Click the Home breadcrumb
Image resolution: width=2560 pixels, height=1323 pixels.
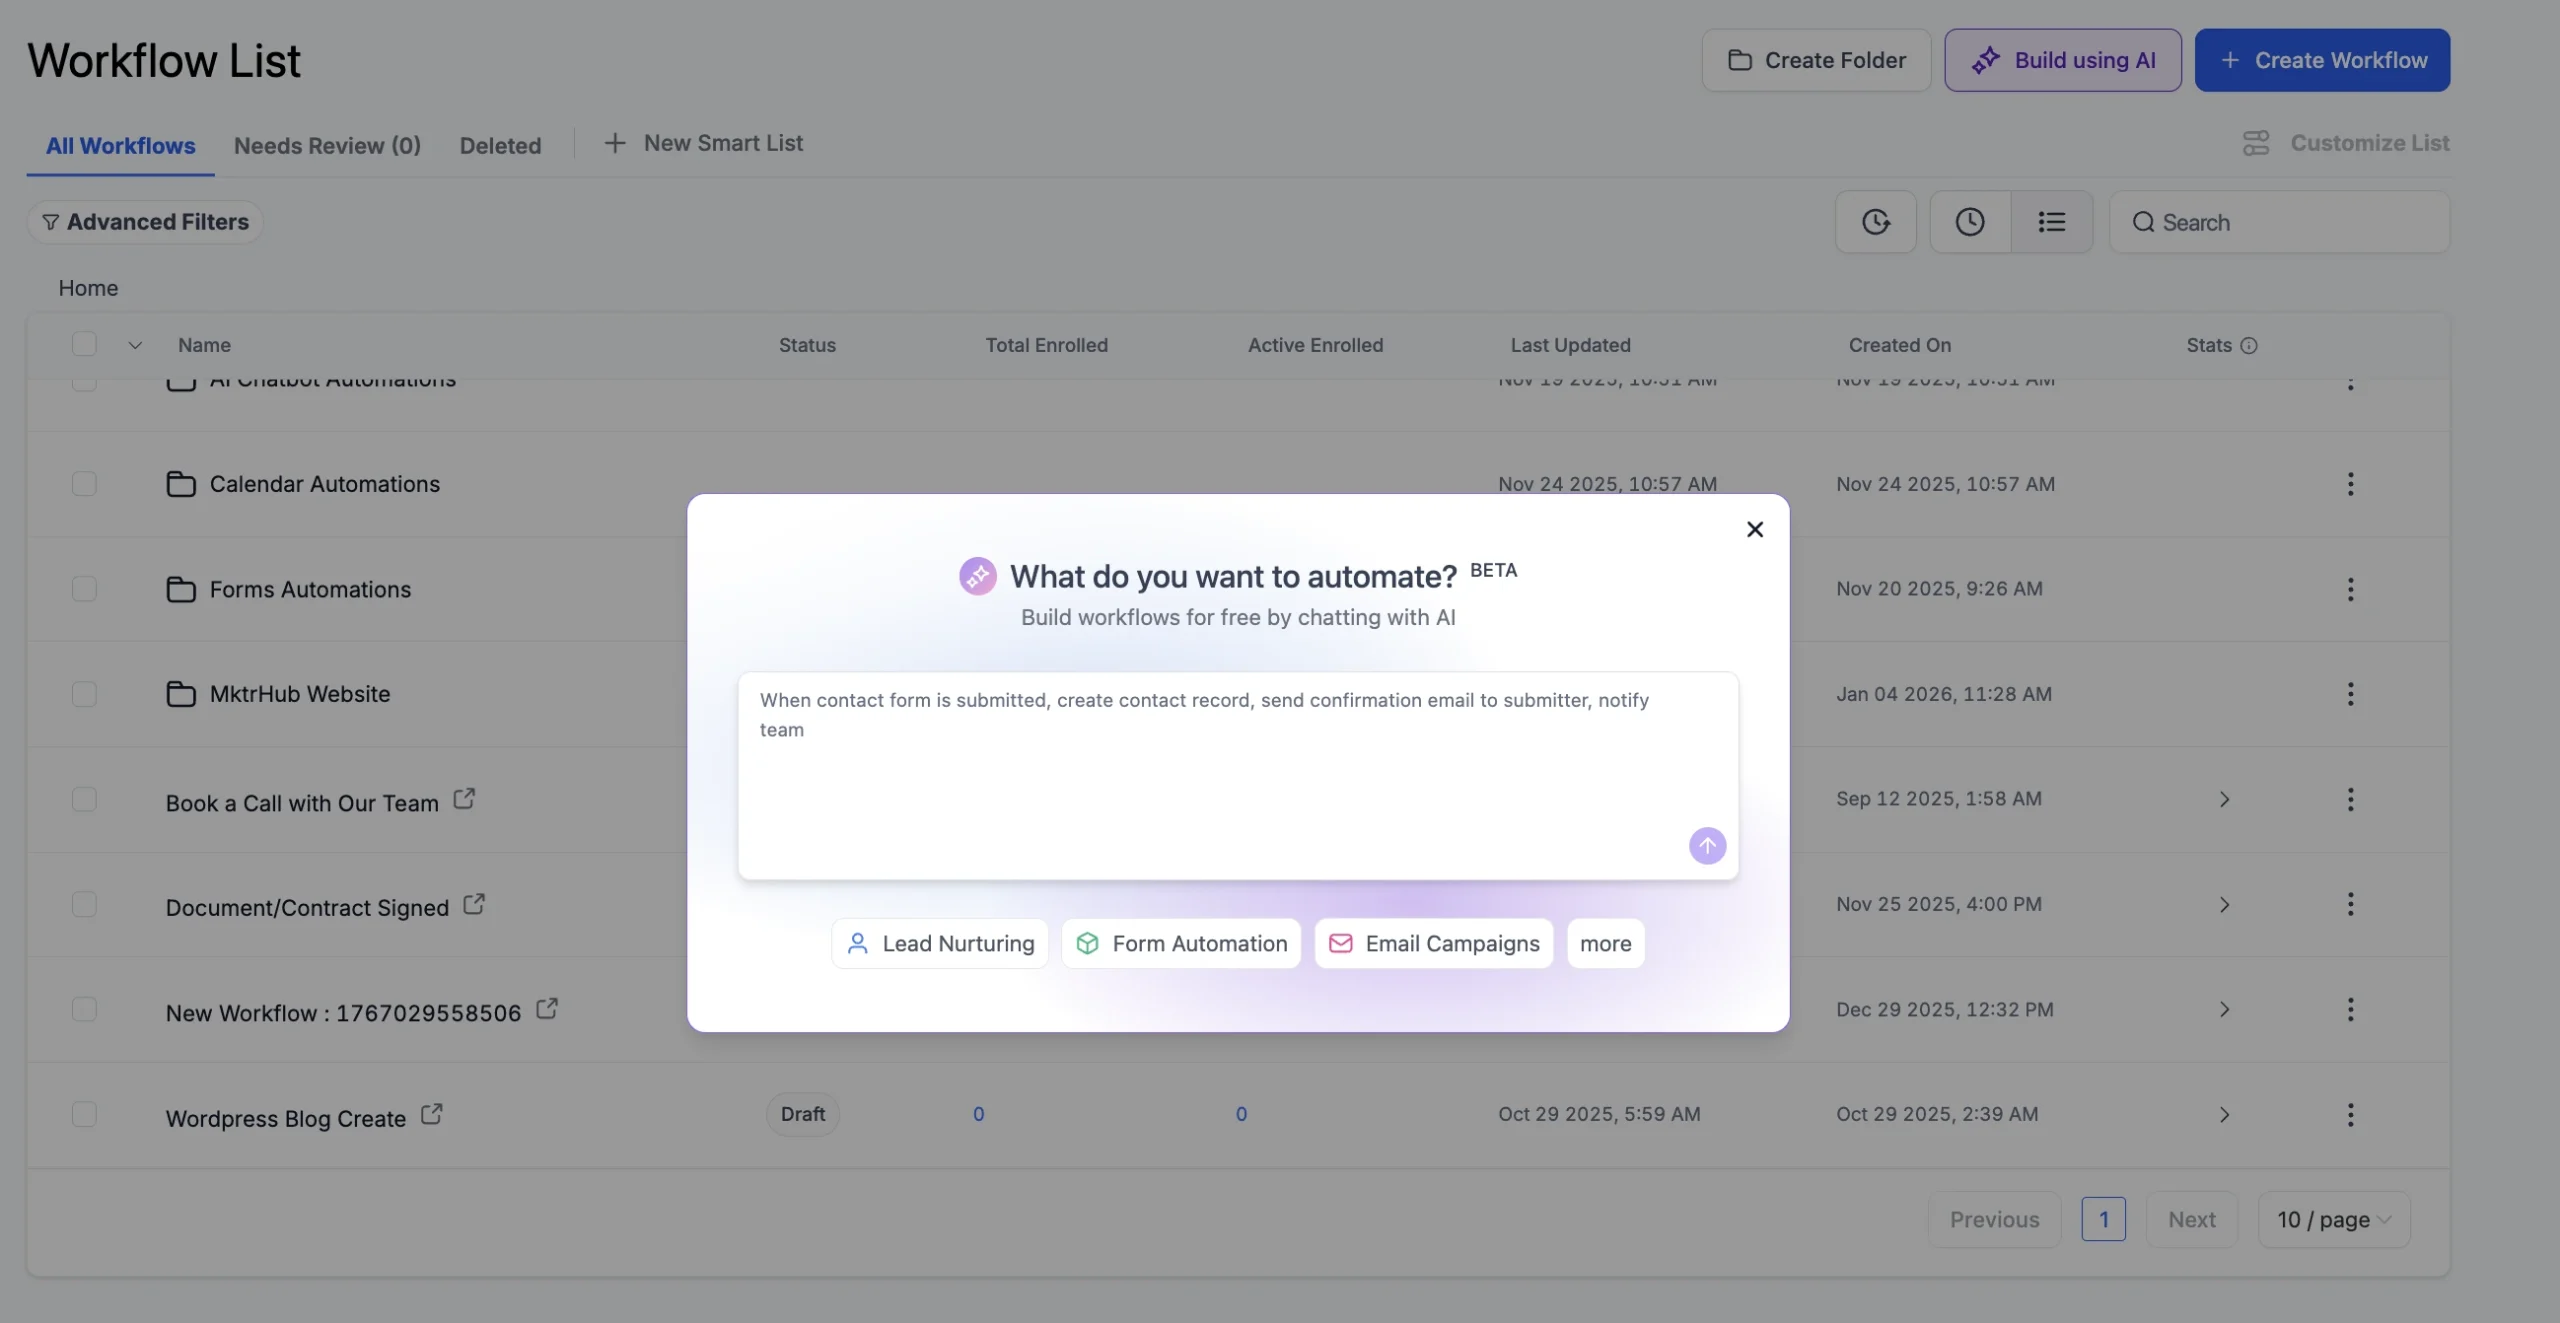pos(88,288)
